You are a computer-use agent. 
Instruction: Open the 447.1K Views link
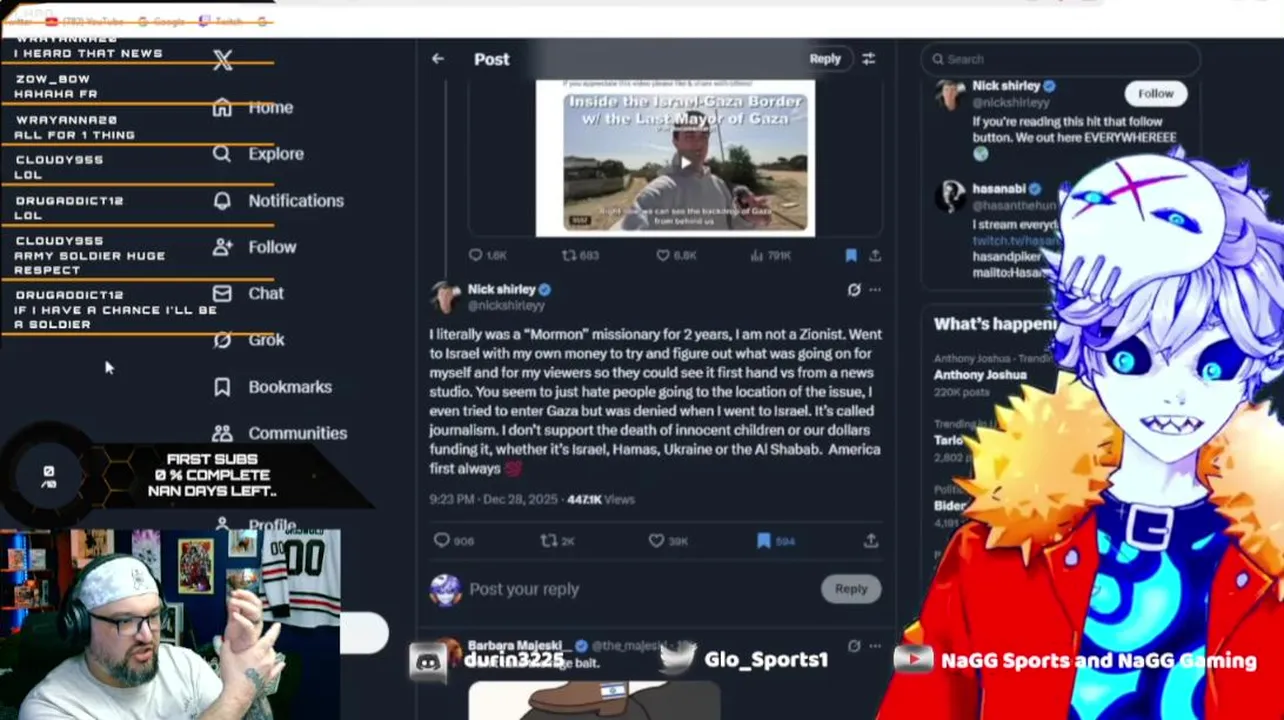pyautogui.click(x=601, y=499)
